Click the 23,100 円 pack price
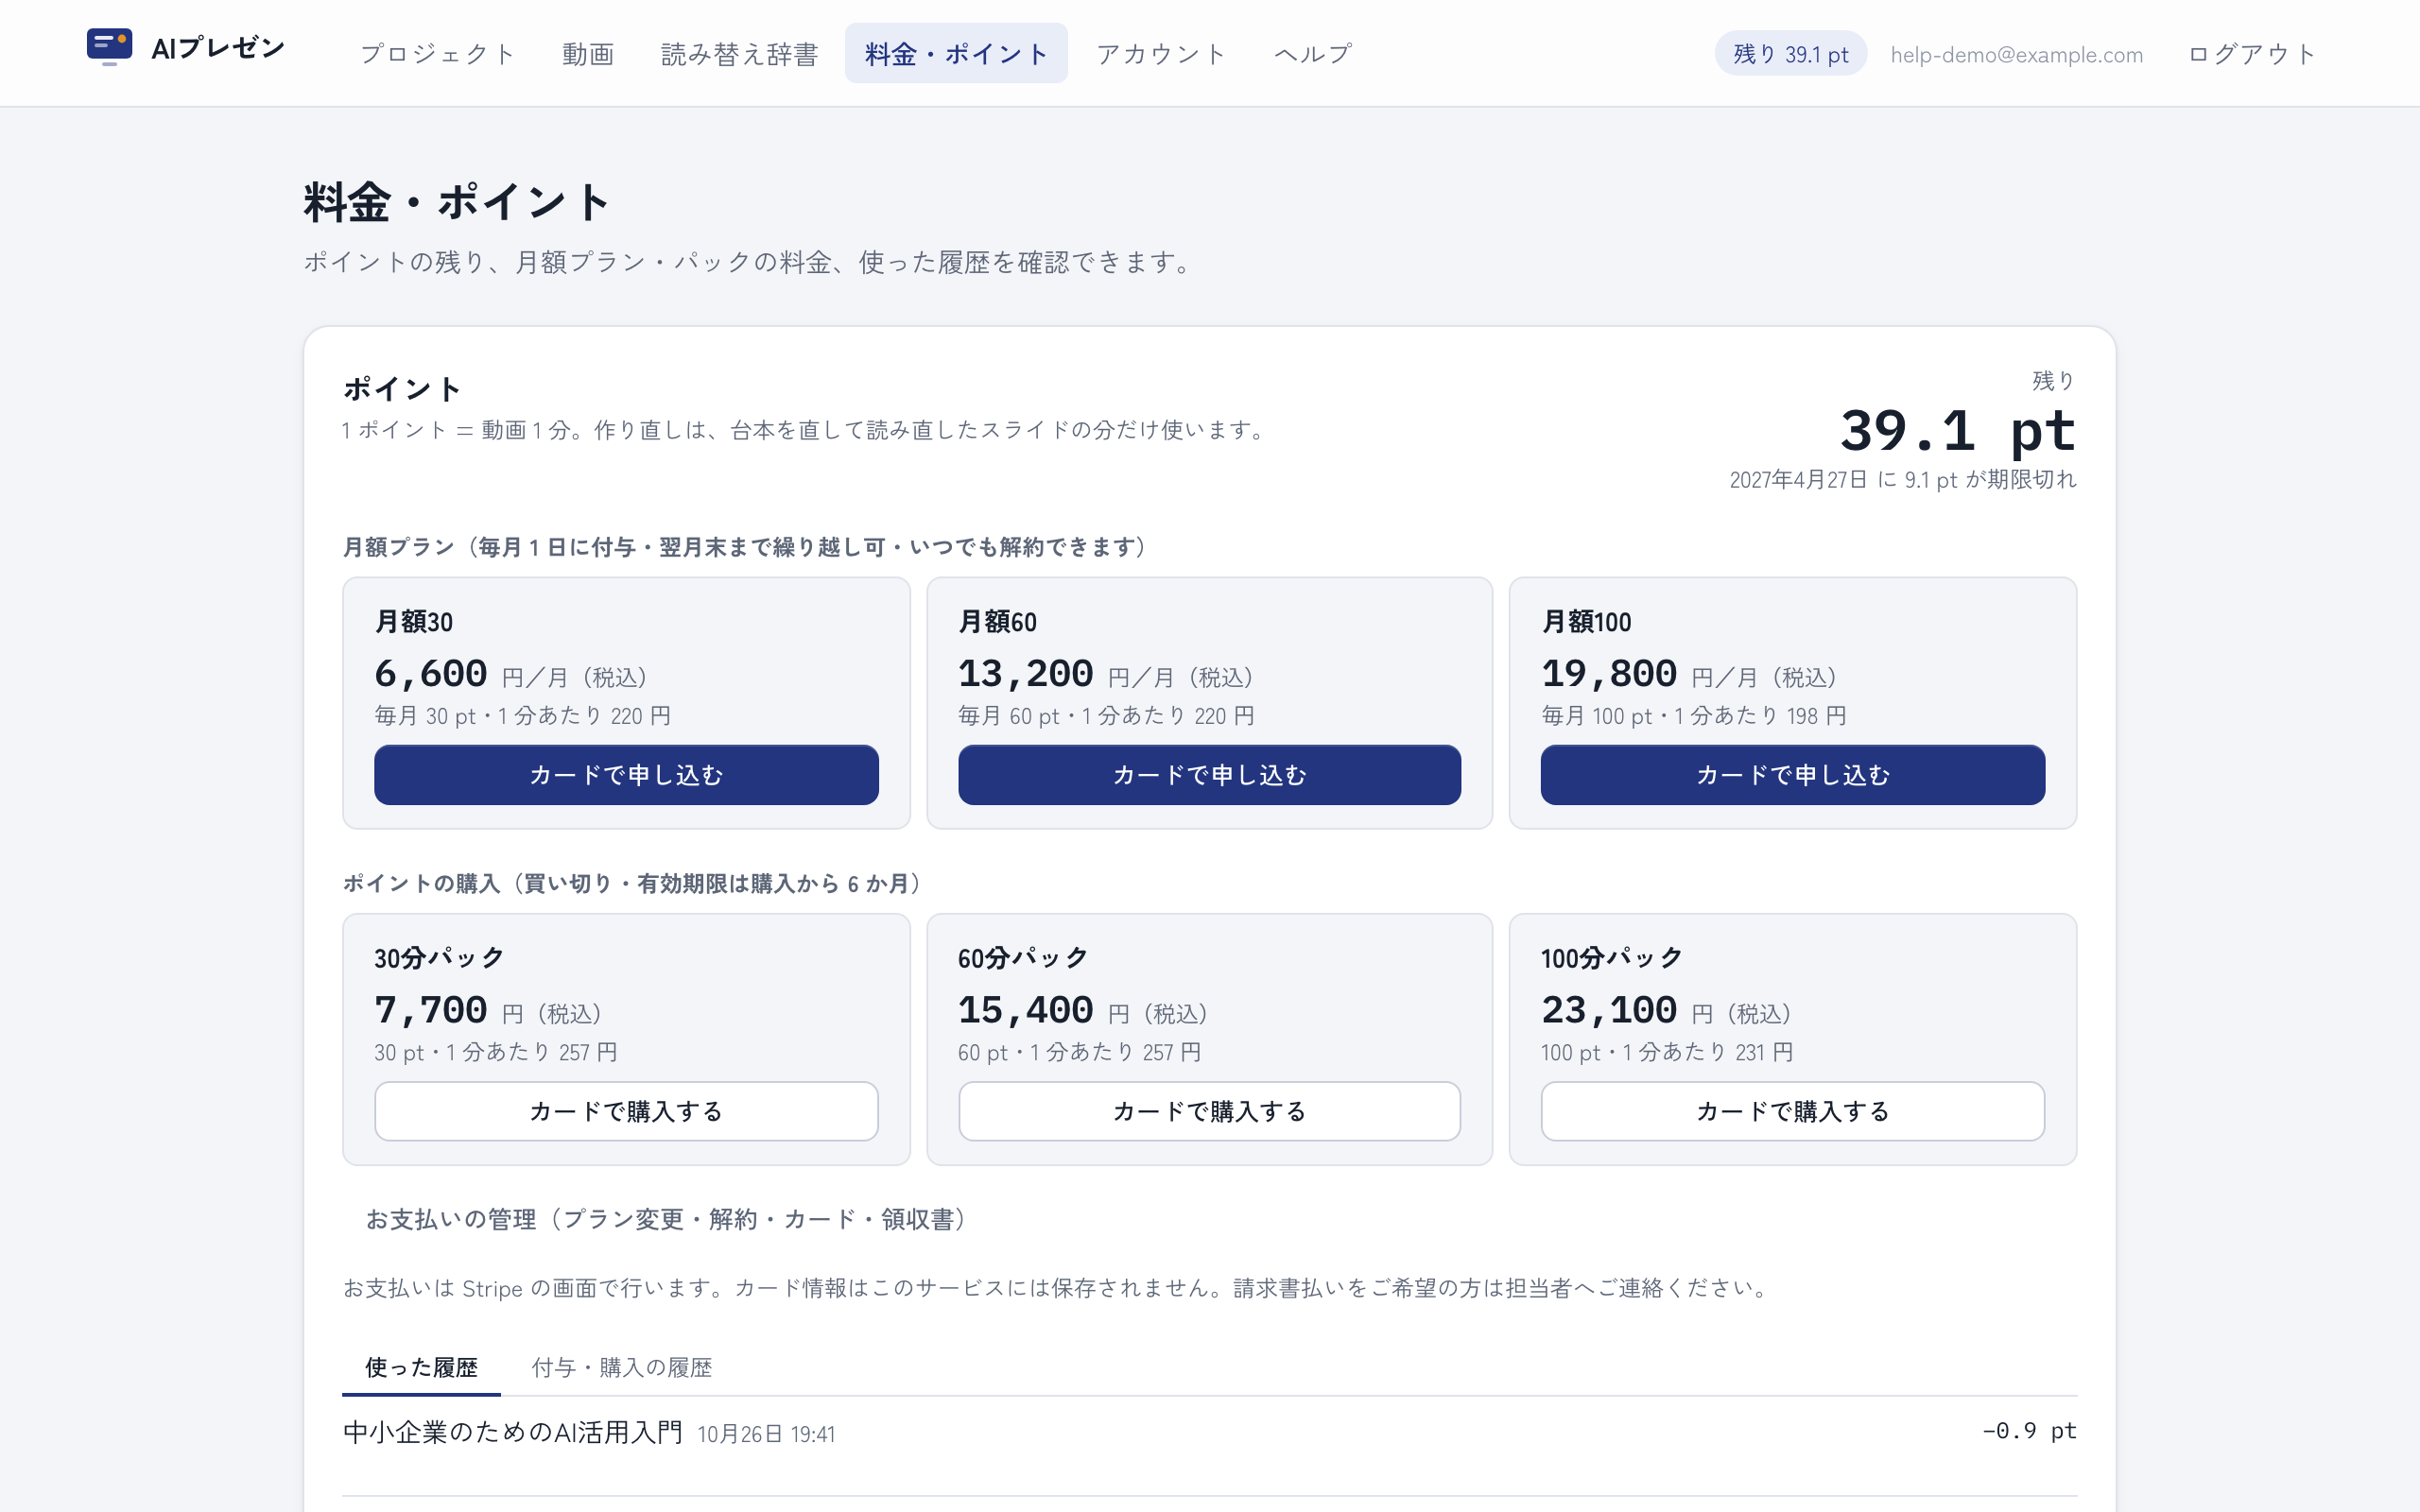 pyautogui.click(x=1666, y=1011)
